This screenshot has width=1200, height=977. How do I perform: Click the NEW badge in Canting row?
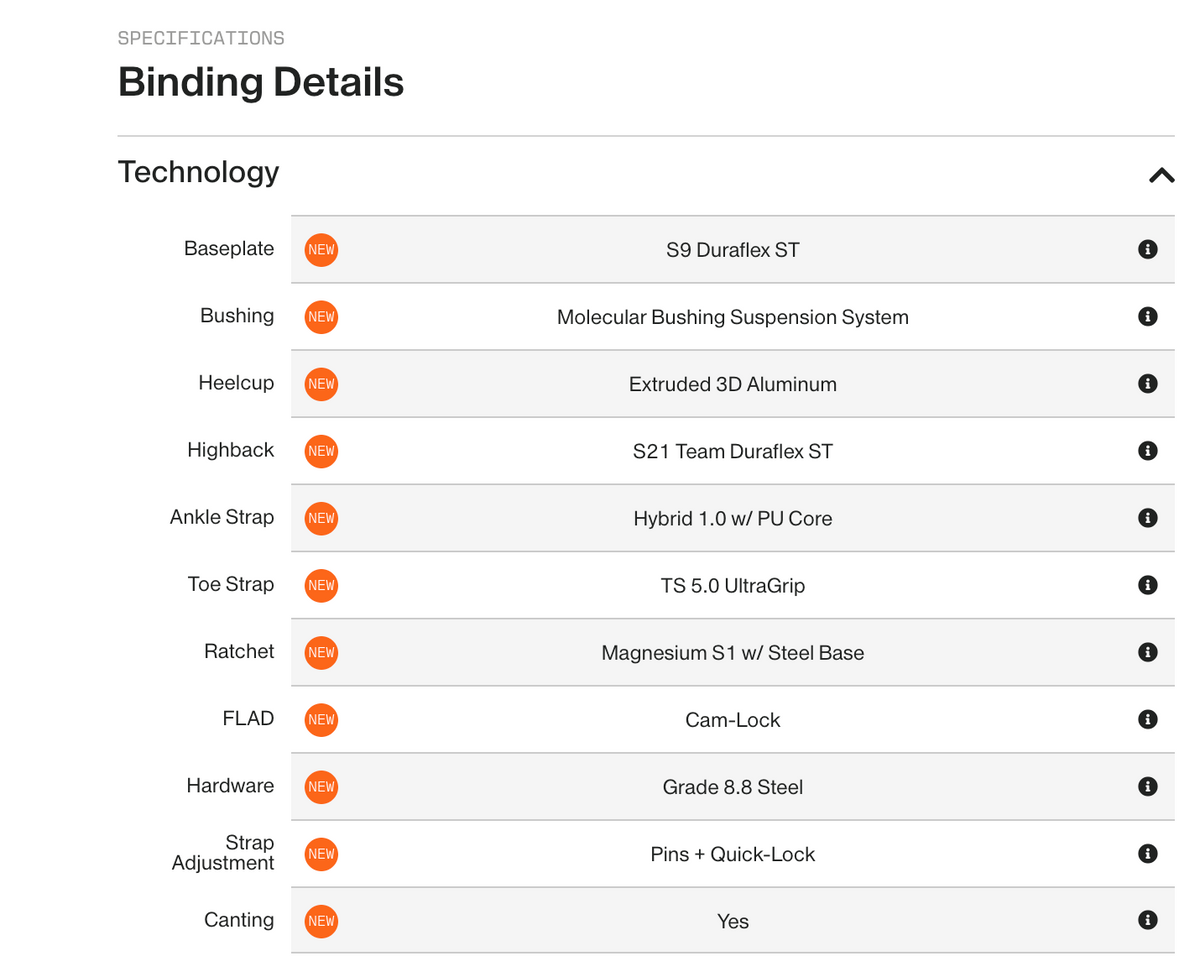pos(321,920)
